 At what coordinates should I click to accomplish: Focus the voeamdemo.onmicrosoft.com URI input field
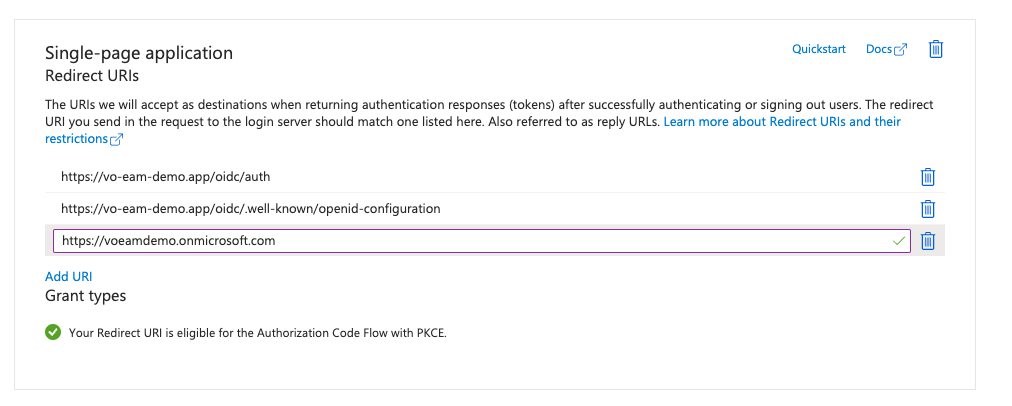click(470, 241)
